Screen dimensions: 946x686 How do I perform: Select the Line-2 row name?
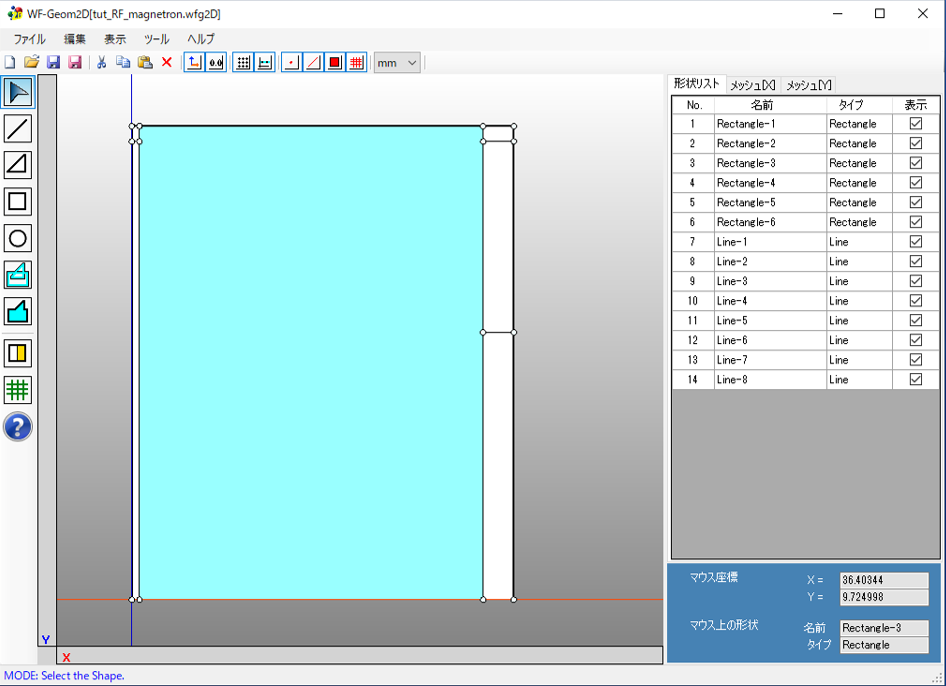[732, 262]
